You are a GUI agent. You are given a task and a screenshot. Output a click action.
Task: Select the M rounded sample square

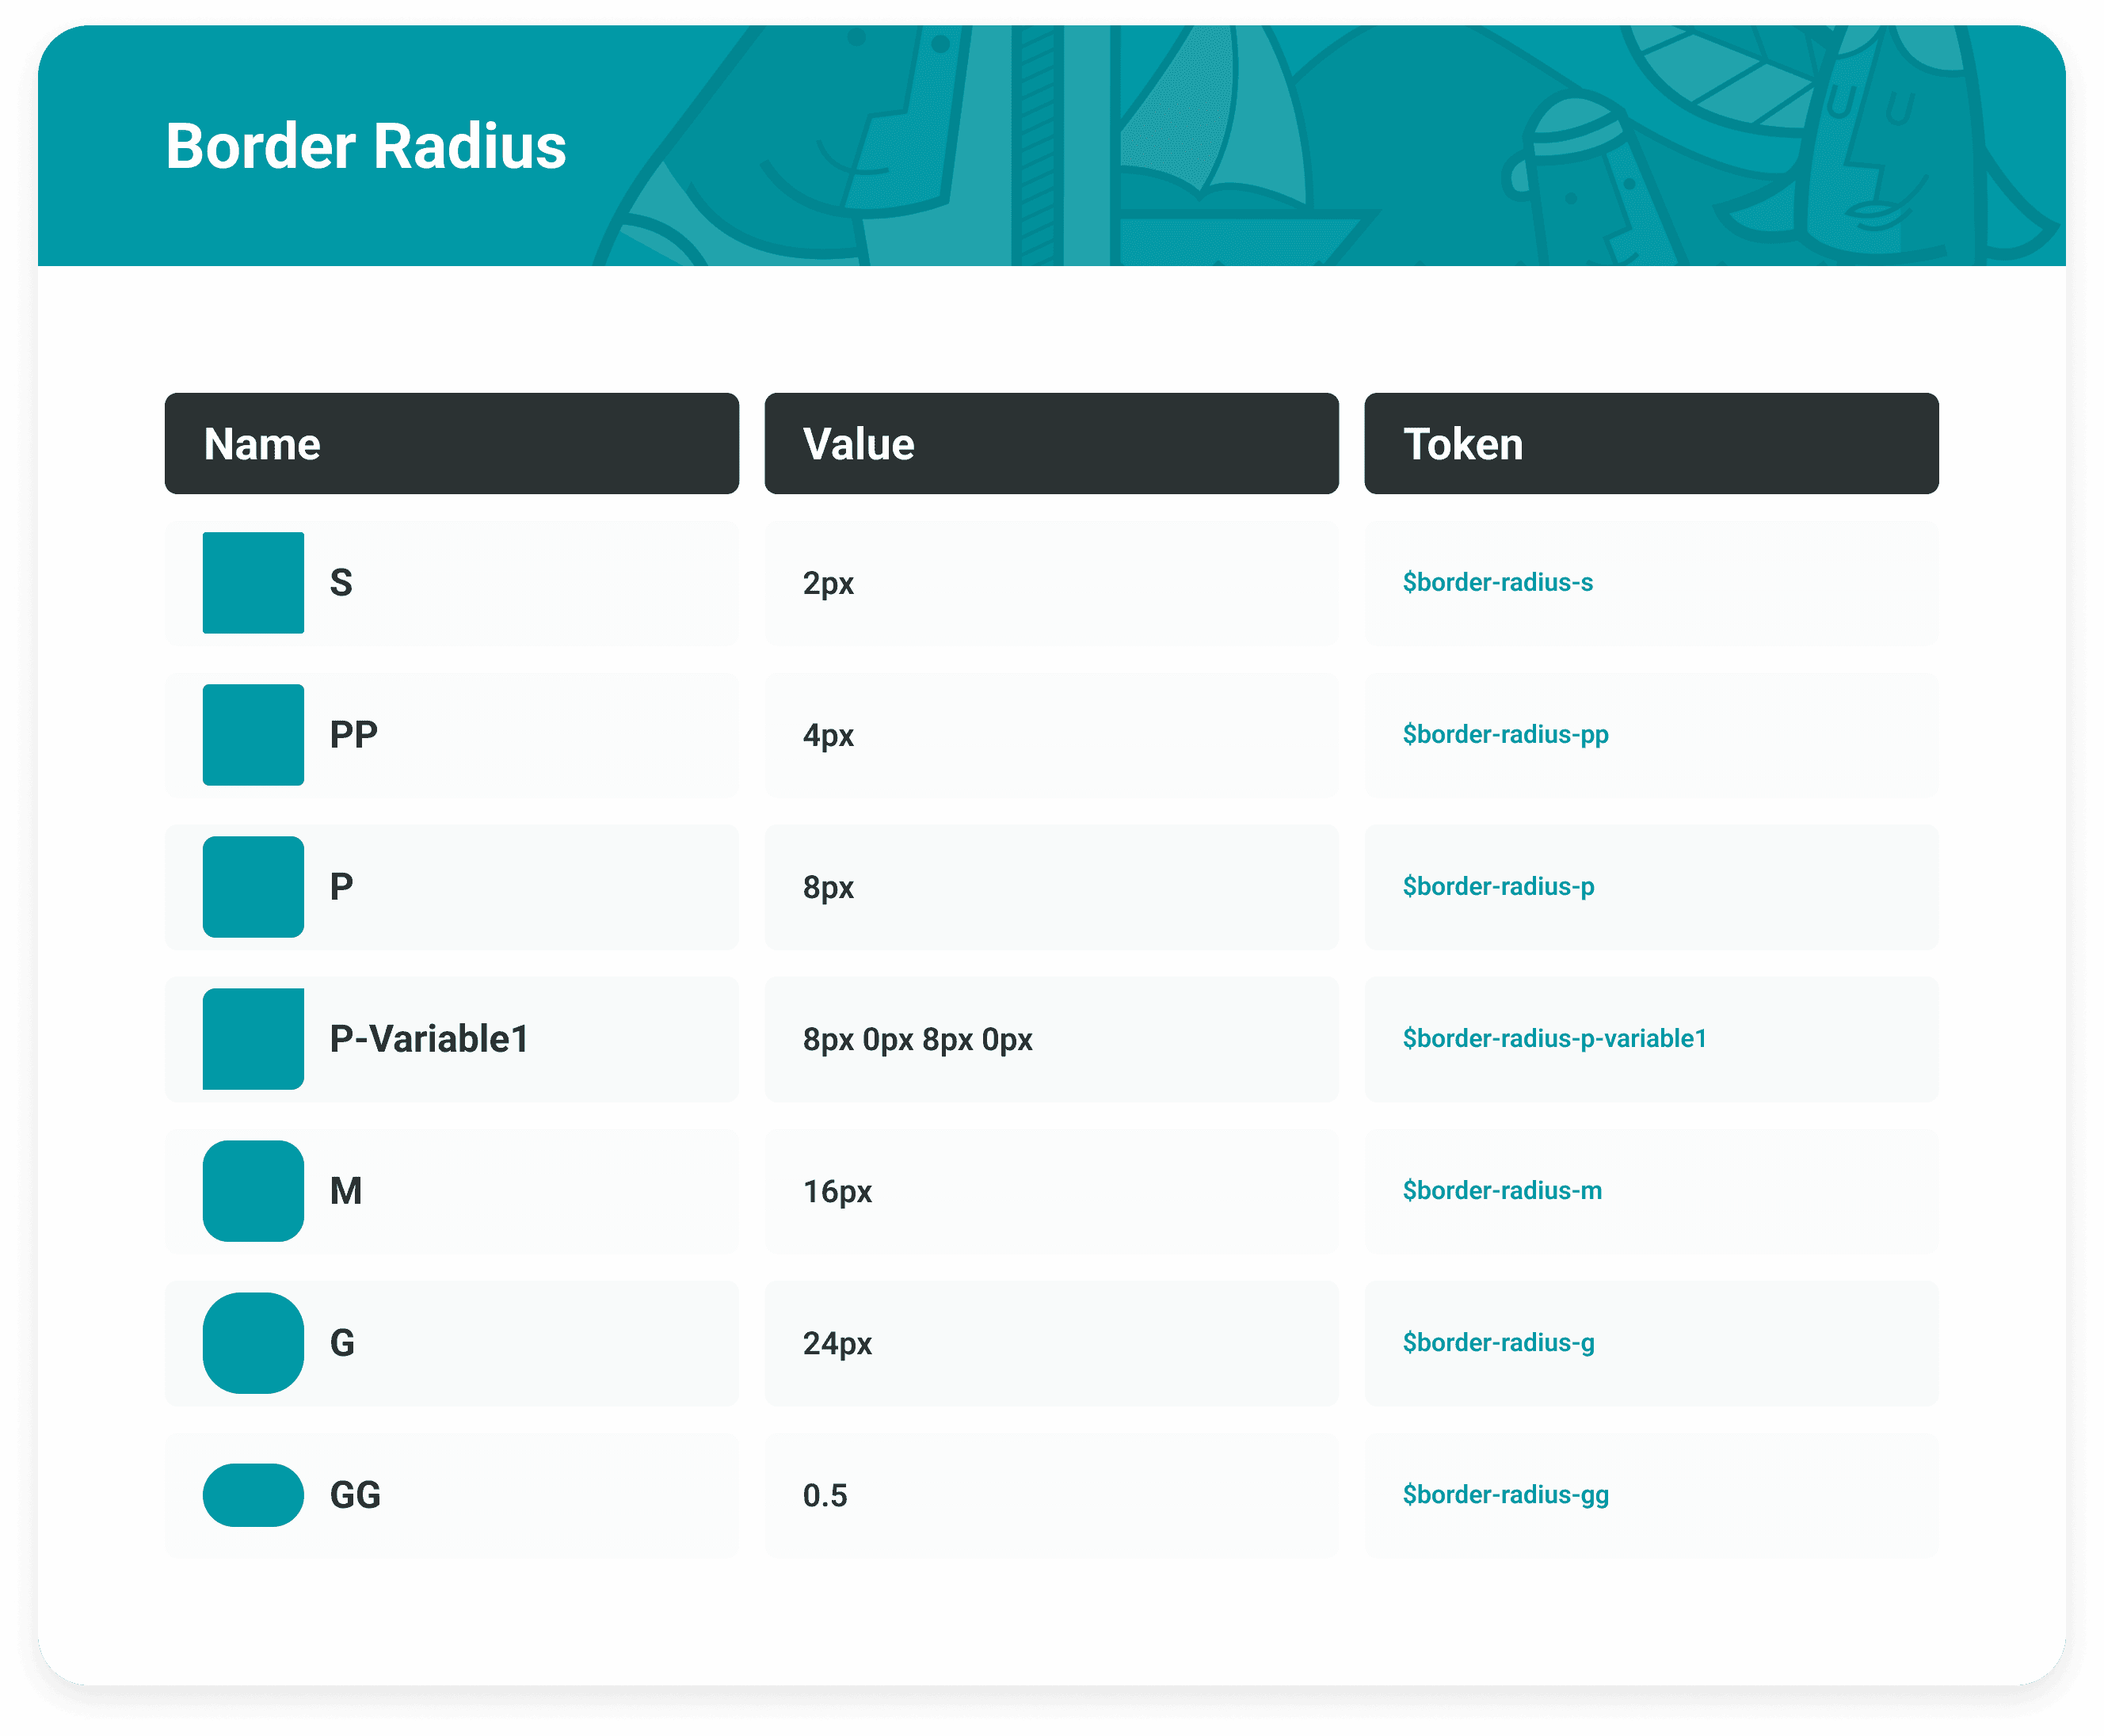[x=253, y=1190]
